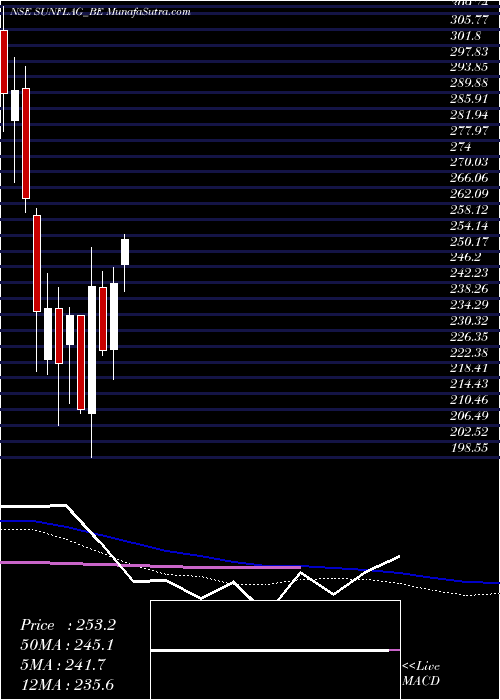
Task: Click the 266.06 price axis label
Action: tap(469, 178)
